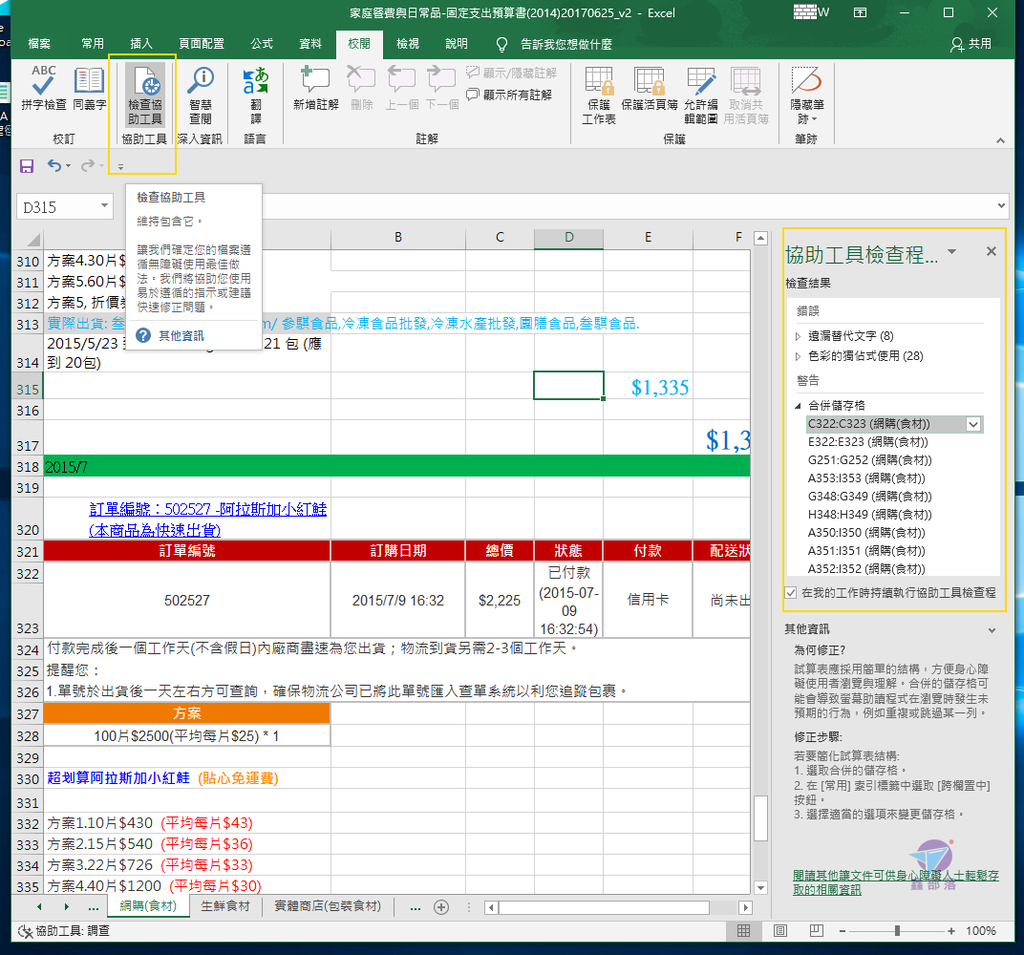Open the 隱藏筆跡 hide ink dropdown
The width and height of the screenshot is (1024, 955).
click(x=807, y=95)
